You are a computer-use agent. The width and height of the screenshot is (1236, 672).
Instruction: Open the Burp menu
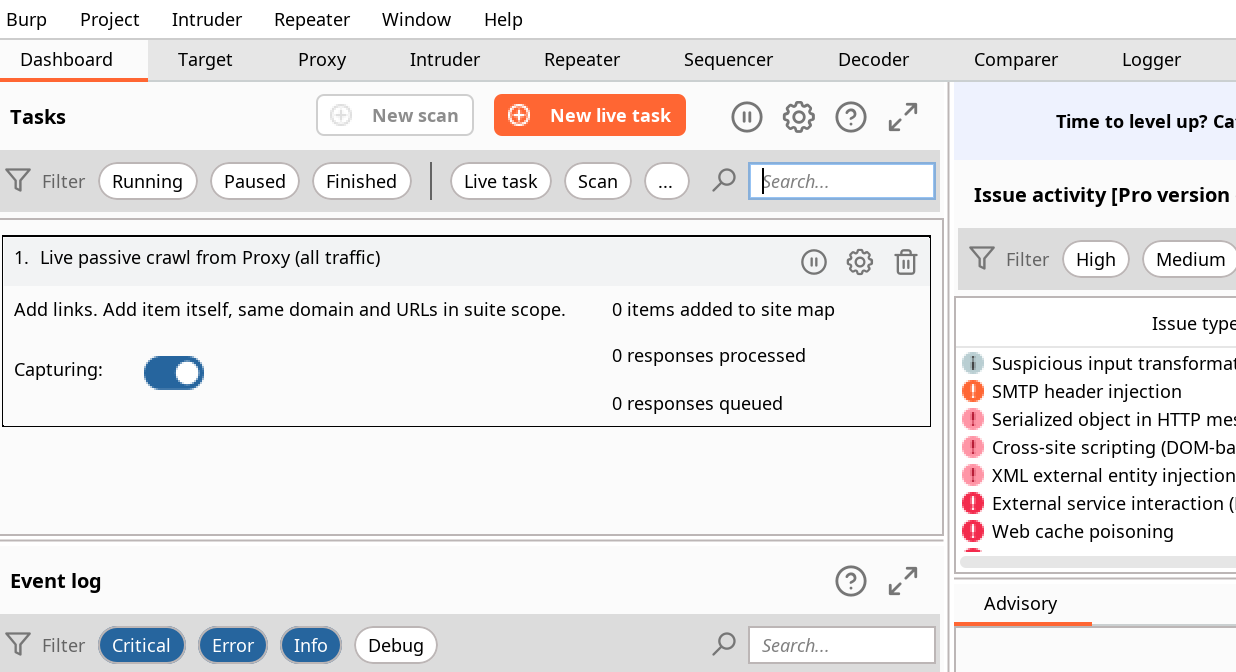tap(26, 19)
